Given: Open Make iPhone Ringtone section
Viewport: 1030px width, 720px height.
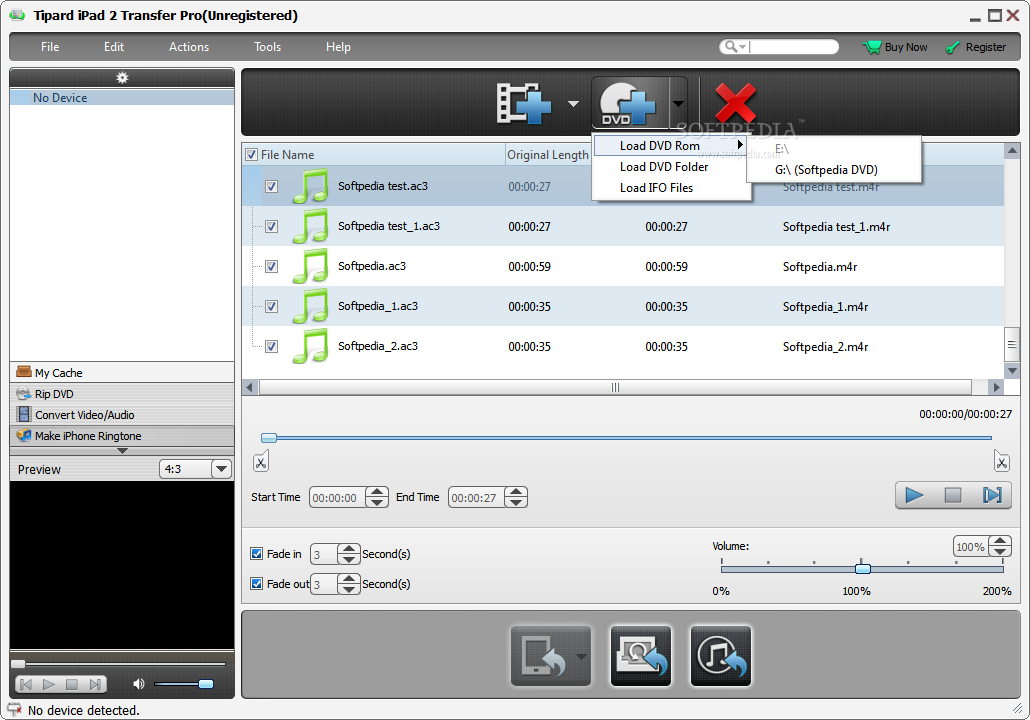Looking at the screenshot, I should click(122, 436).
